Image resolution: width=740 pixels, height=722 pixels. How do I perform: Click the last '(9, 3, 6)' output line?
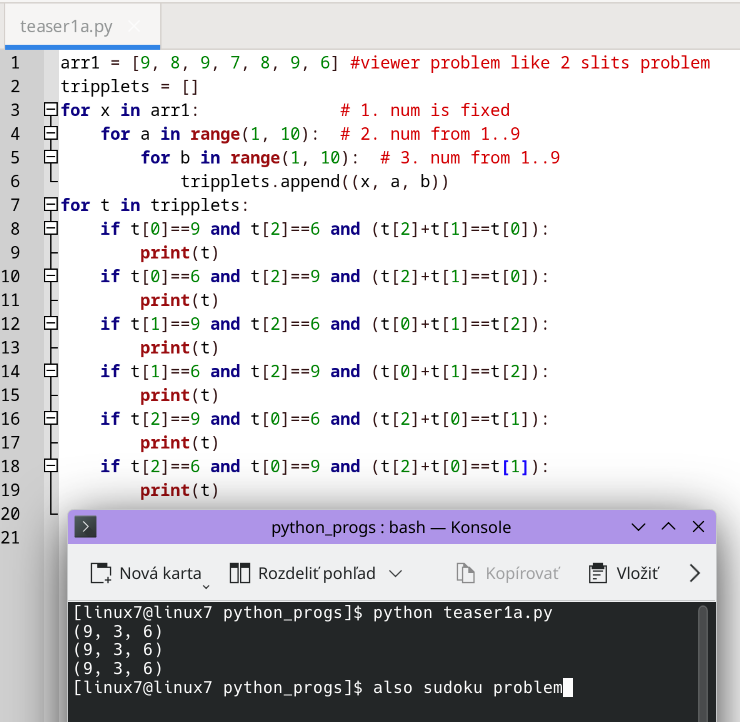[118, 669]
